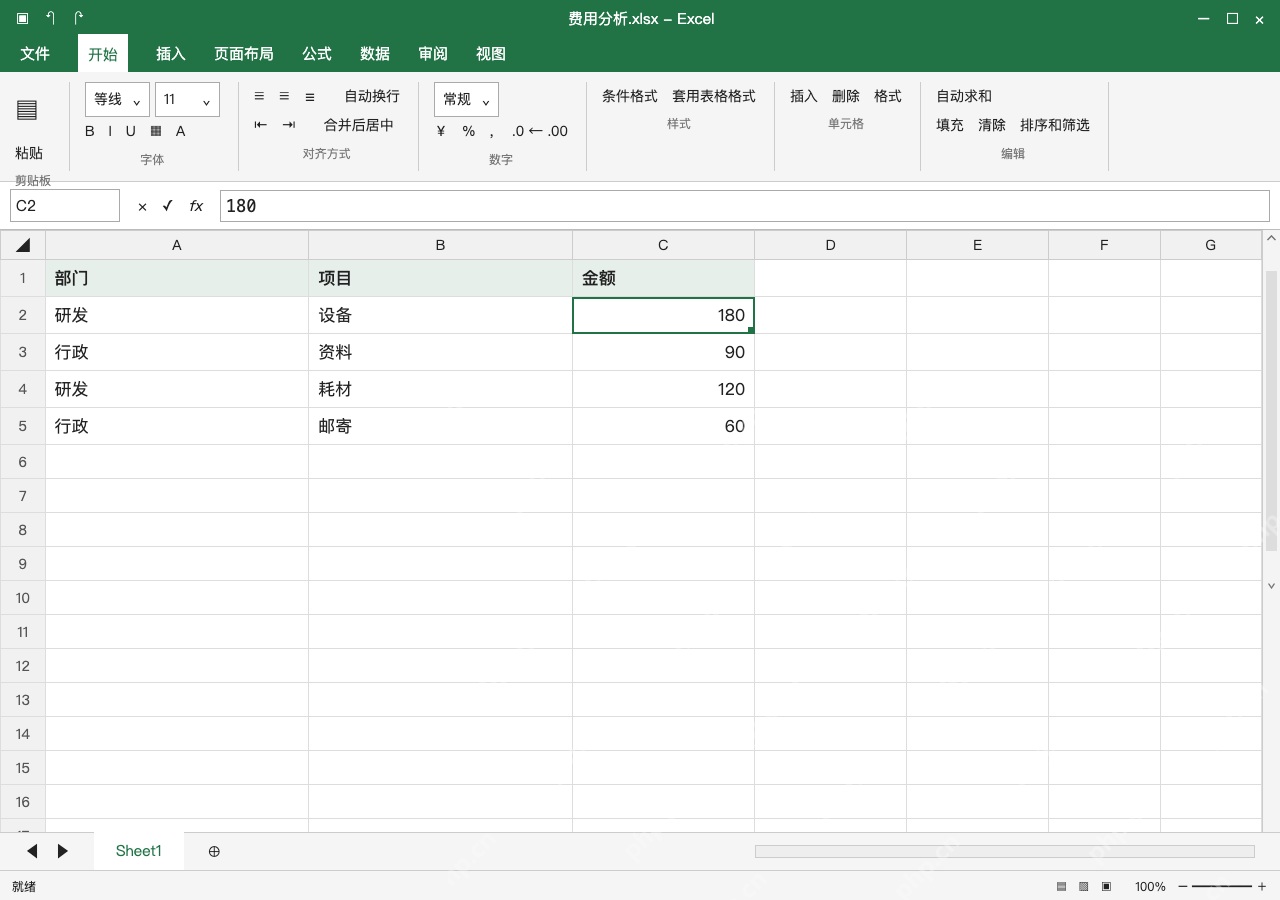Open the 文件 menu

point(35,54)
